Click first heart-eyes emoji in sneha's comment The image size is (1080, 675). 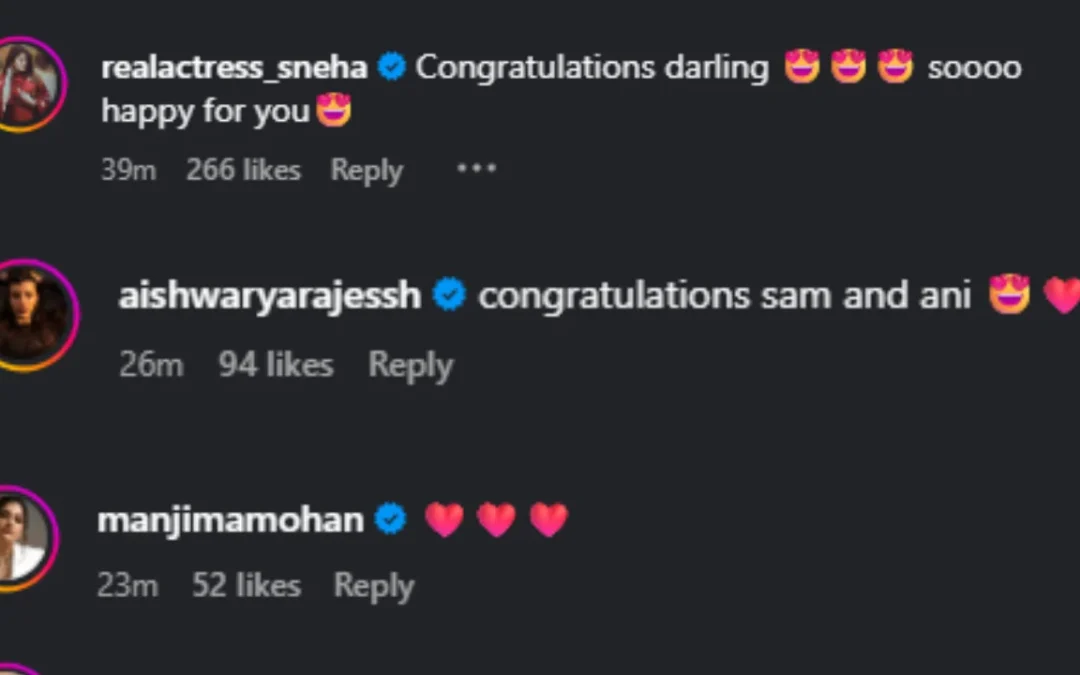(803, 66)
